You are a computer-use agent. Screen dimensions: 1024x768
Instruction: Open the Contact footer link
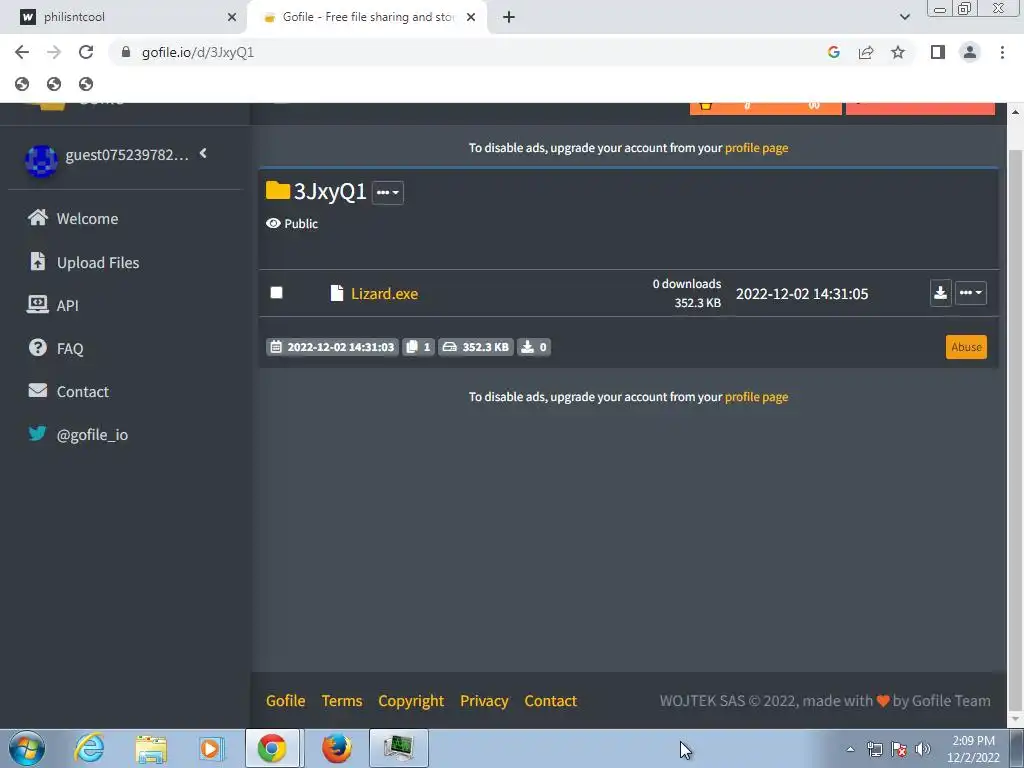pyautogui.click(x=551, y=701)
